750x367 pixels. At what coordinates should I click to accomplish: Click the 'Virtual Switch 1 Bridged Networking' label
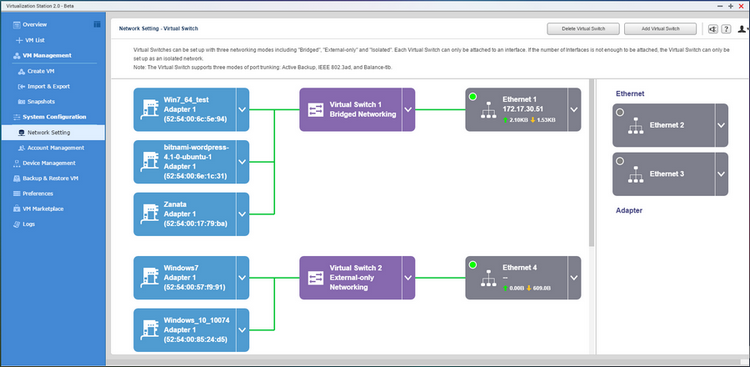(363, 109)
